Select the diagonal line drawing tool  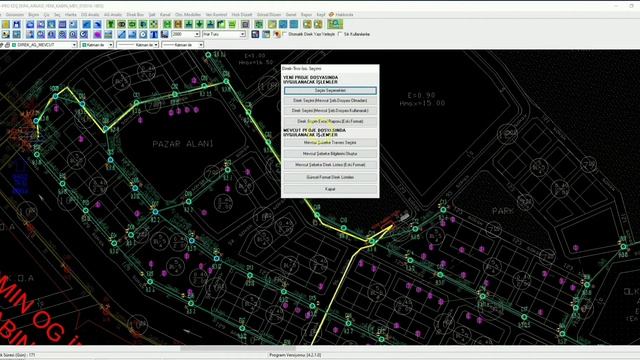click(x=122, y=35)
